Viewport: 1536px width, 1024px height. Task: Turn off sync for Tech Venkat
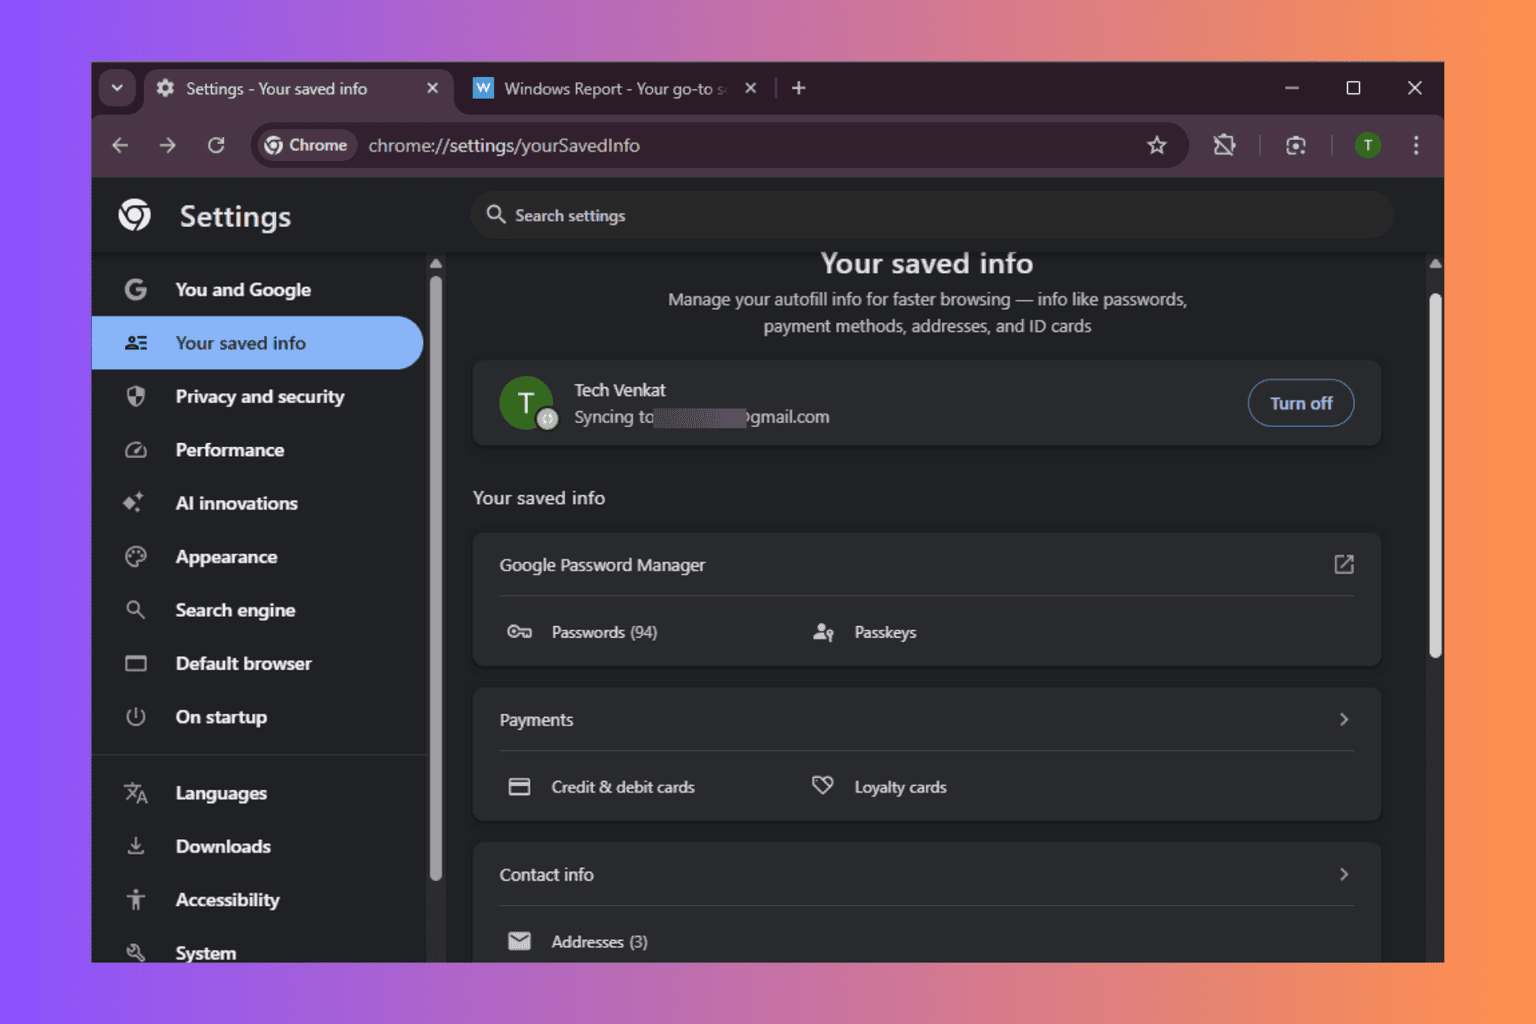[1300, 403]
